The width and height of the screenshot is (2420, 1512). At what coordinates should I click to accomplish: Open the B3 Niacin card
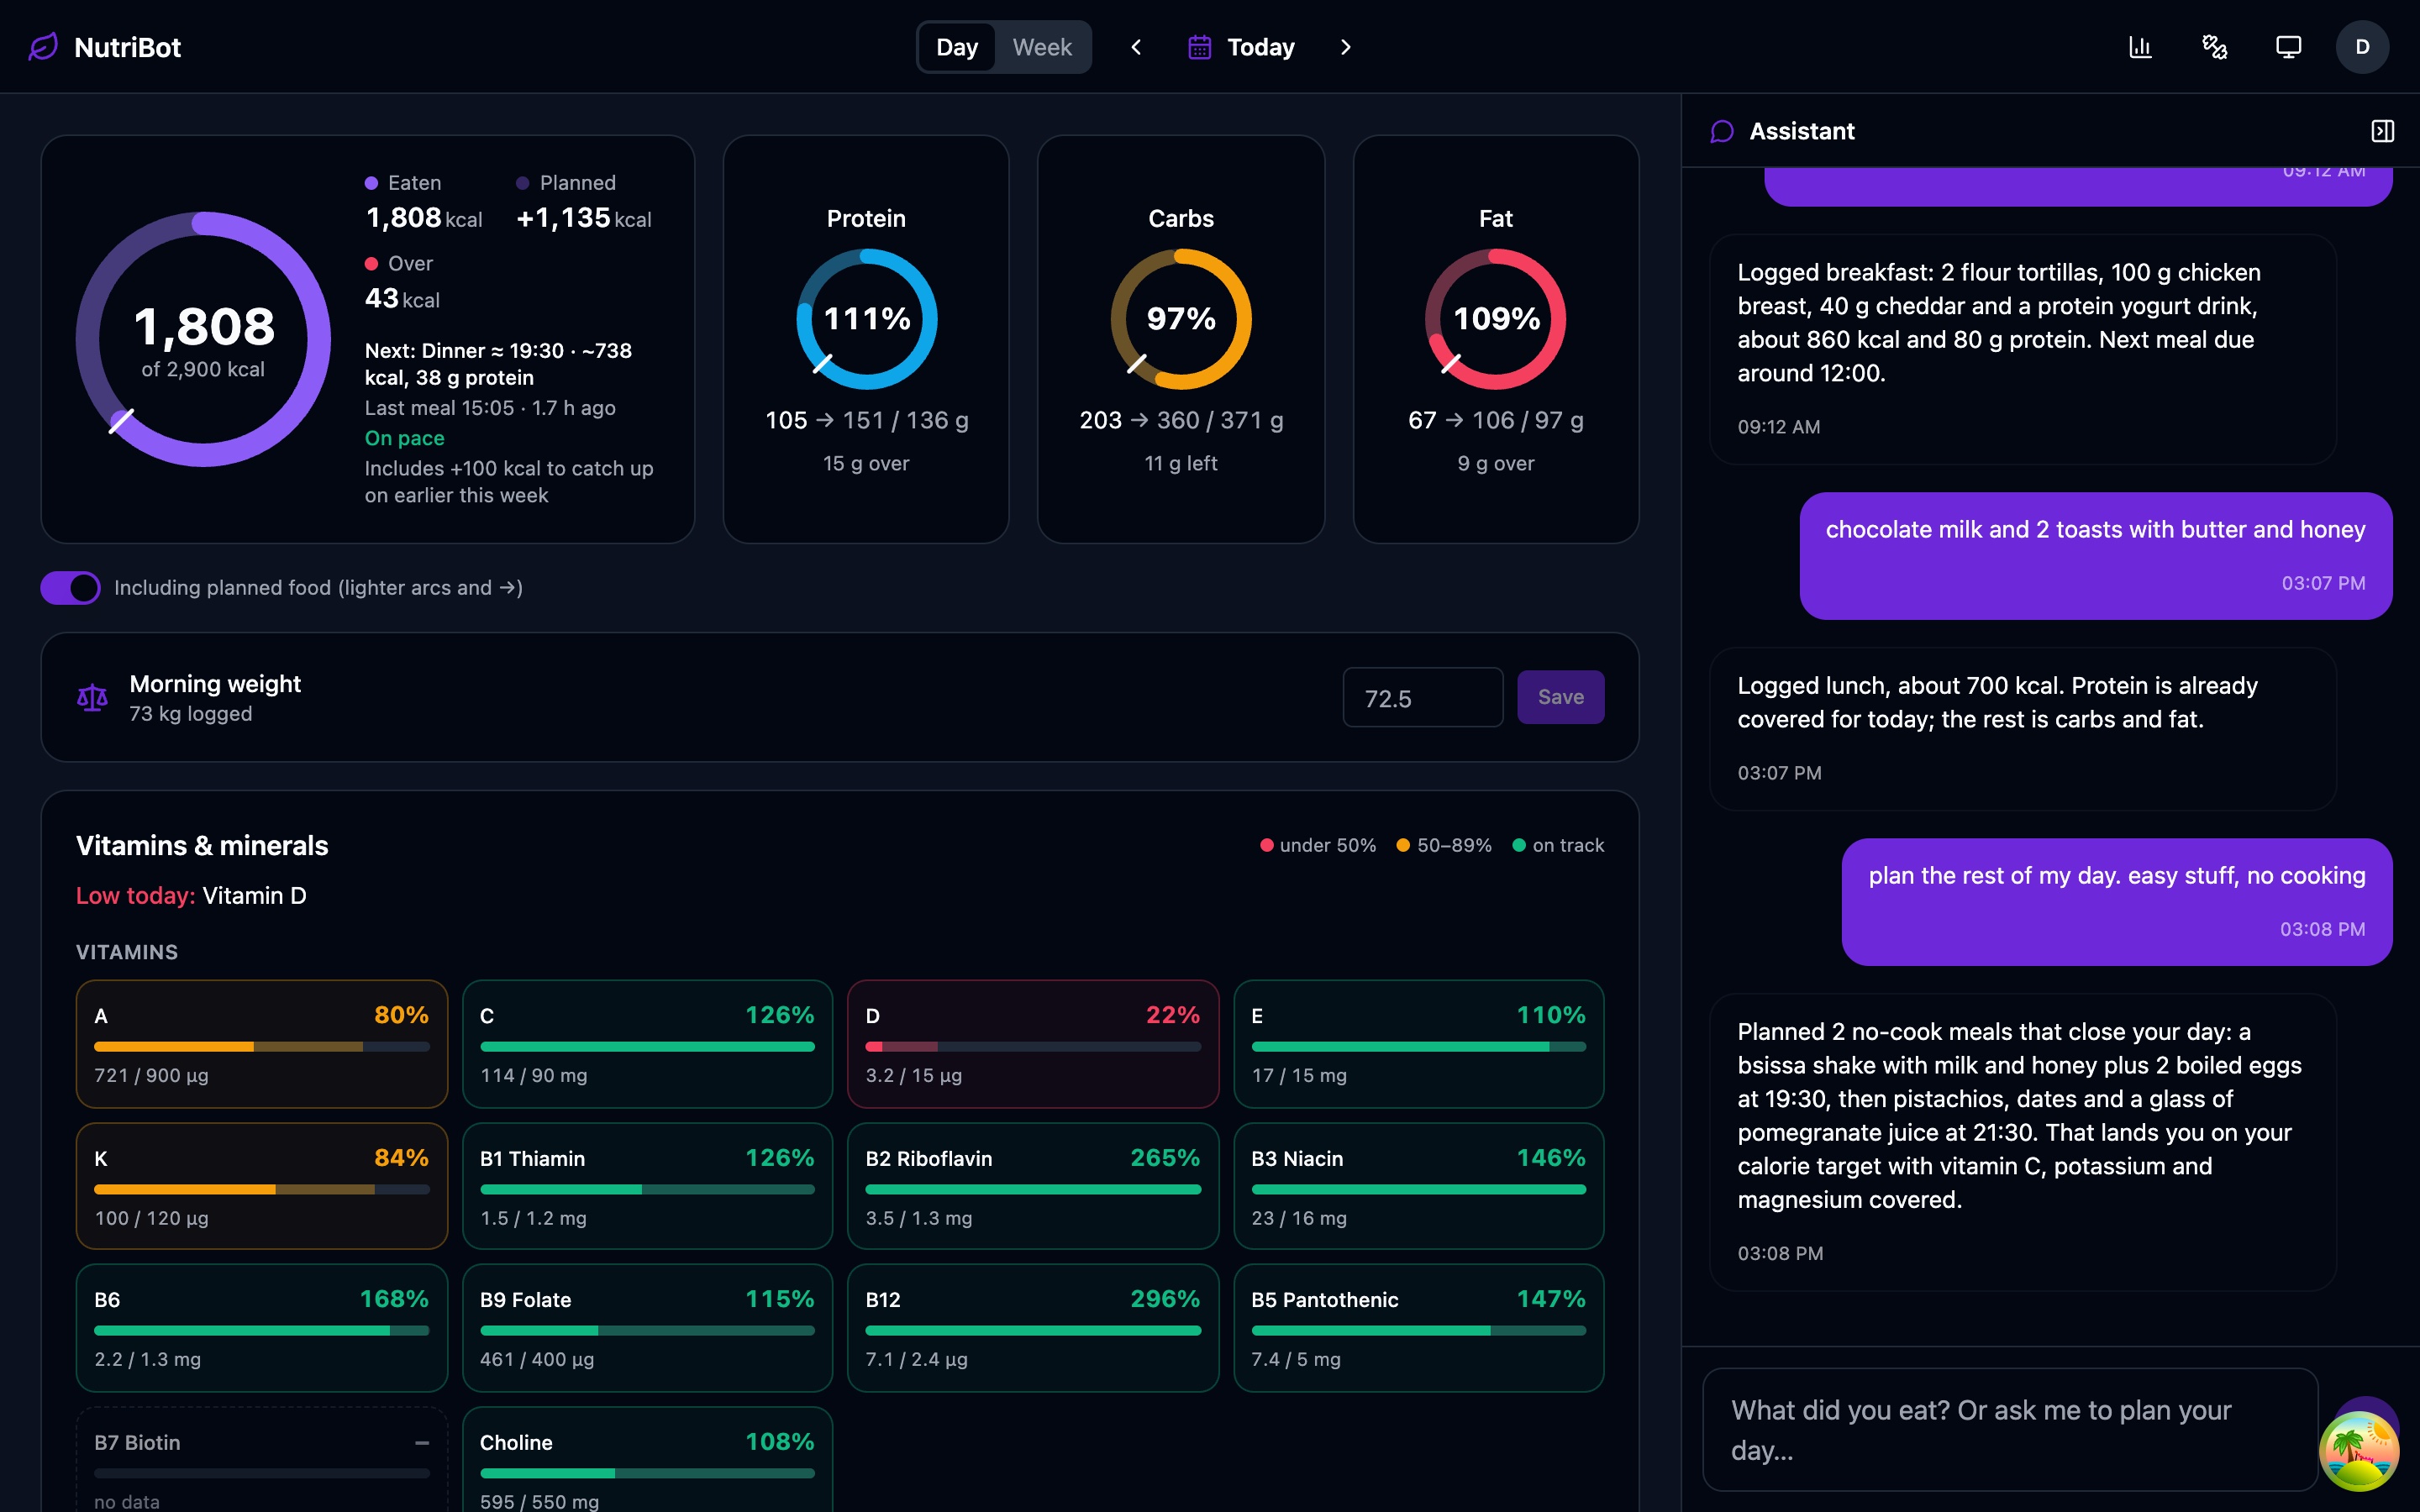click(1418, 1186)
